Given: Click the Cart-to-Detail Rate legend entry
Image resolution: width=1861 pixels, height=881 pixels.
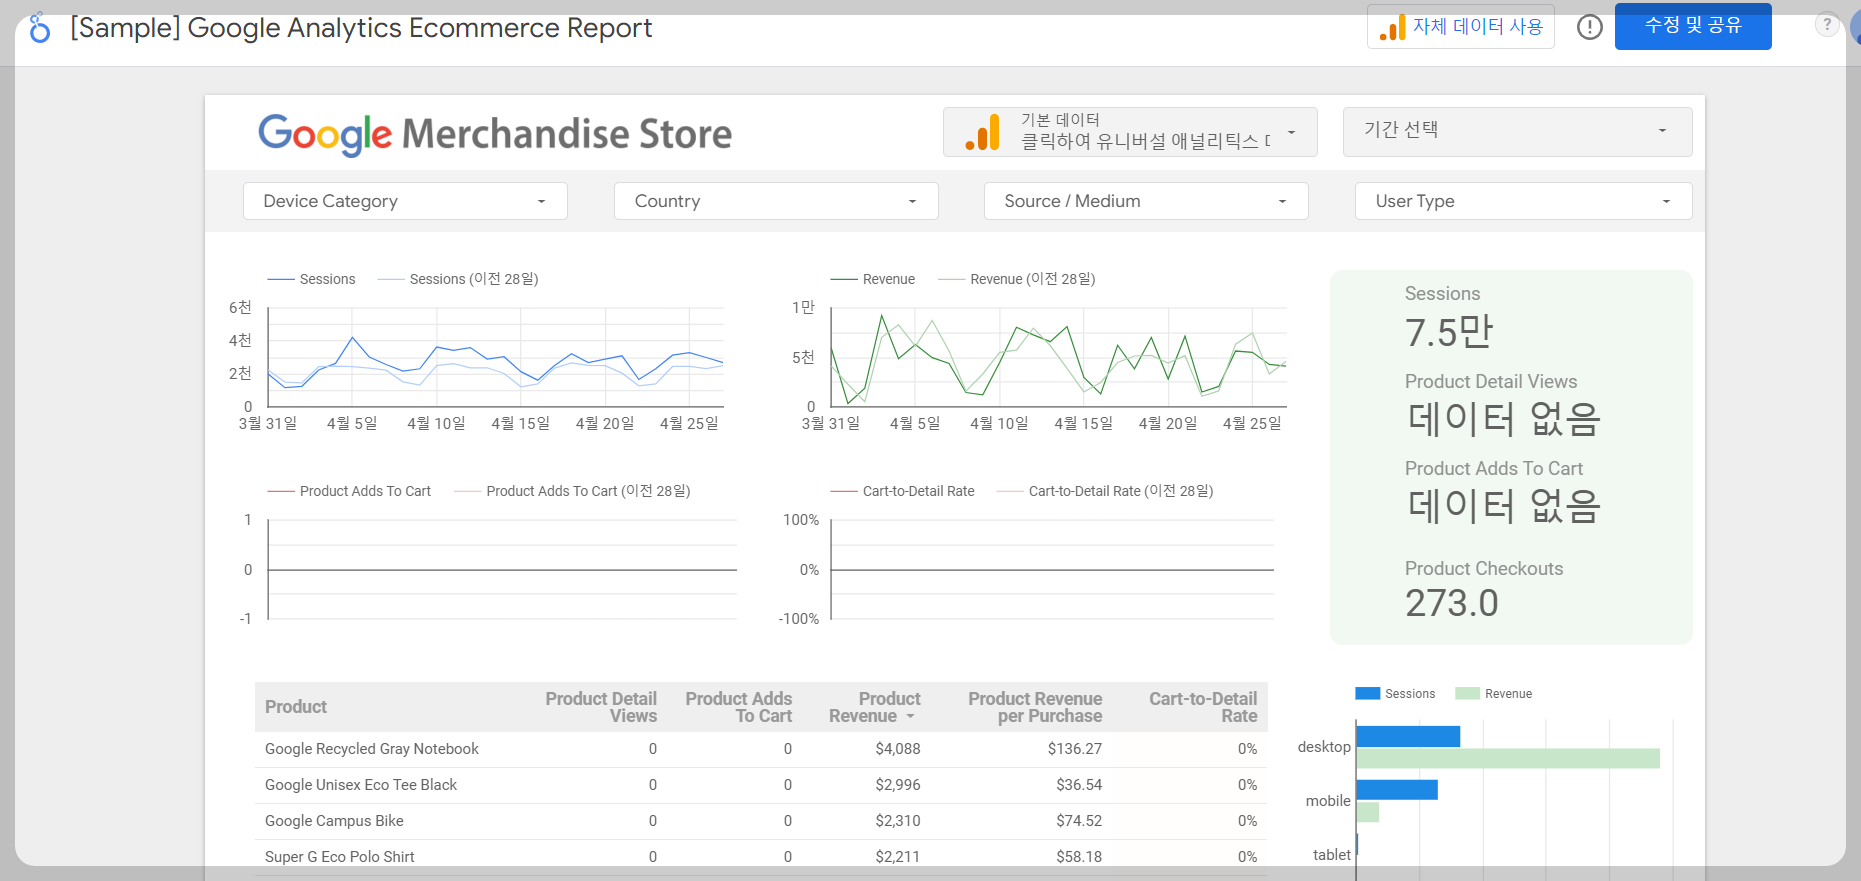Looking at the screenshot, I should (903, 492).
